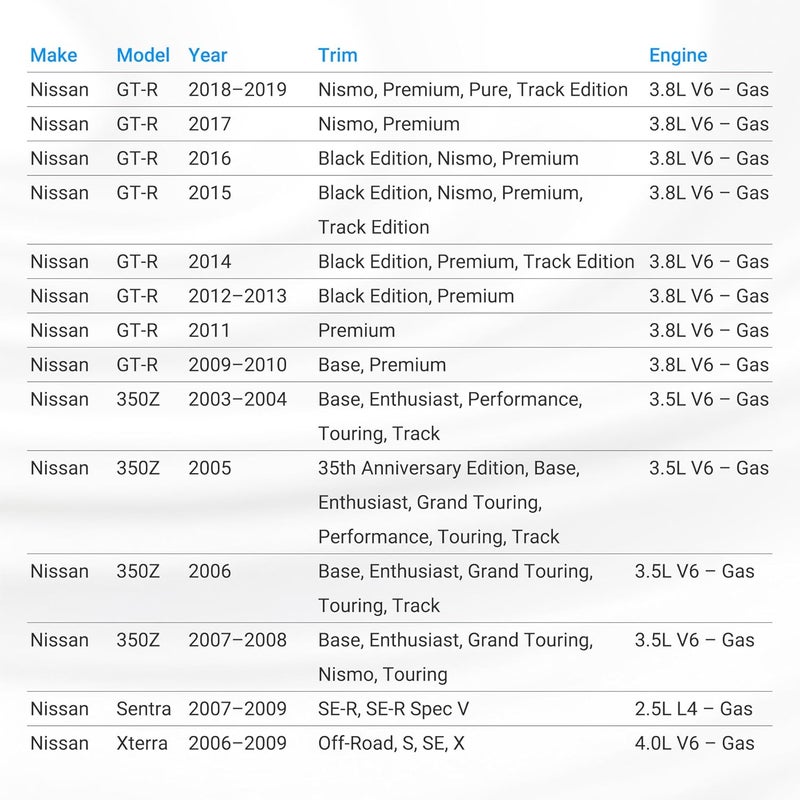Click the Make column header
Image resolution: width=800 pixels, height=800 pixels.
54,55
